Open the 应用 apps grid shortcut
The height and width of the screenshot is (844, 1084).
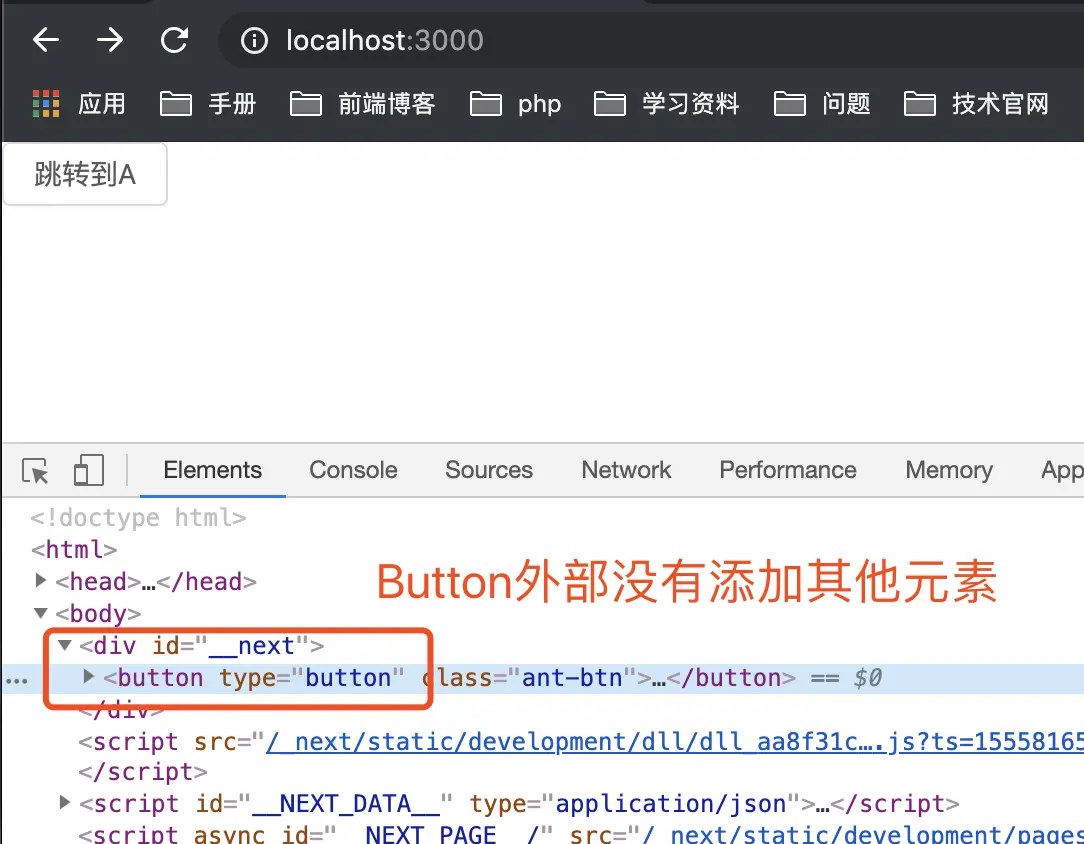tap(79, 104)
